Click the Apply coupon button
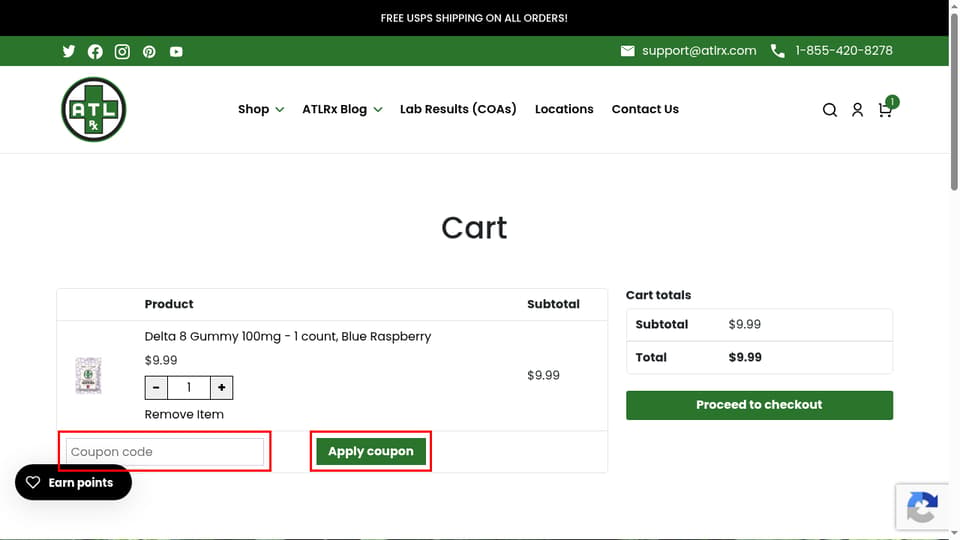 pos(371,451)
